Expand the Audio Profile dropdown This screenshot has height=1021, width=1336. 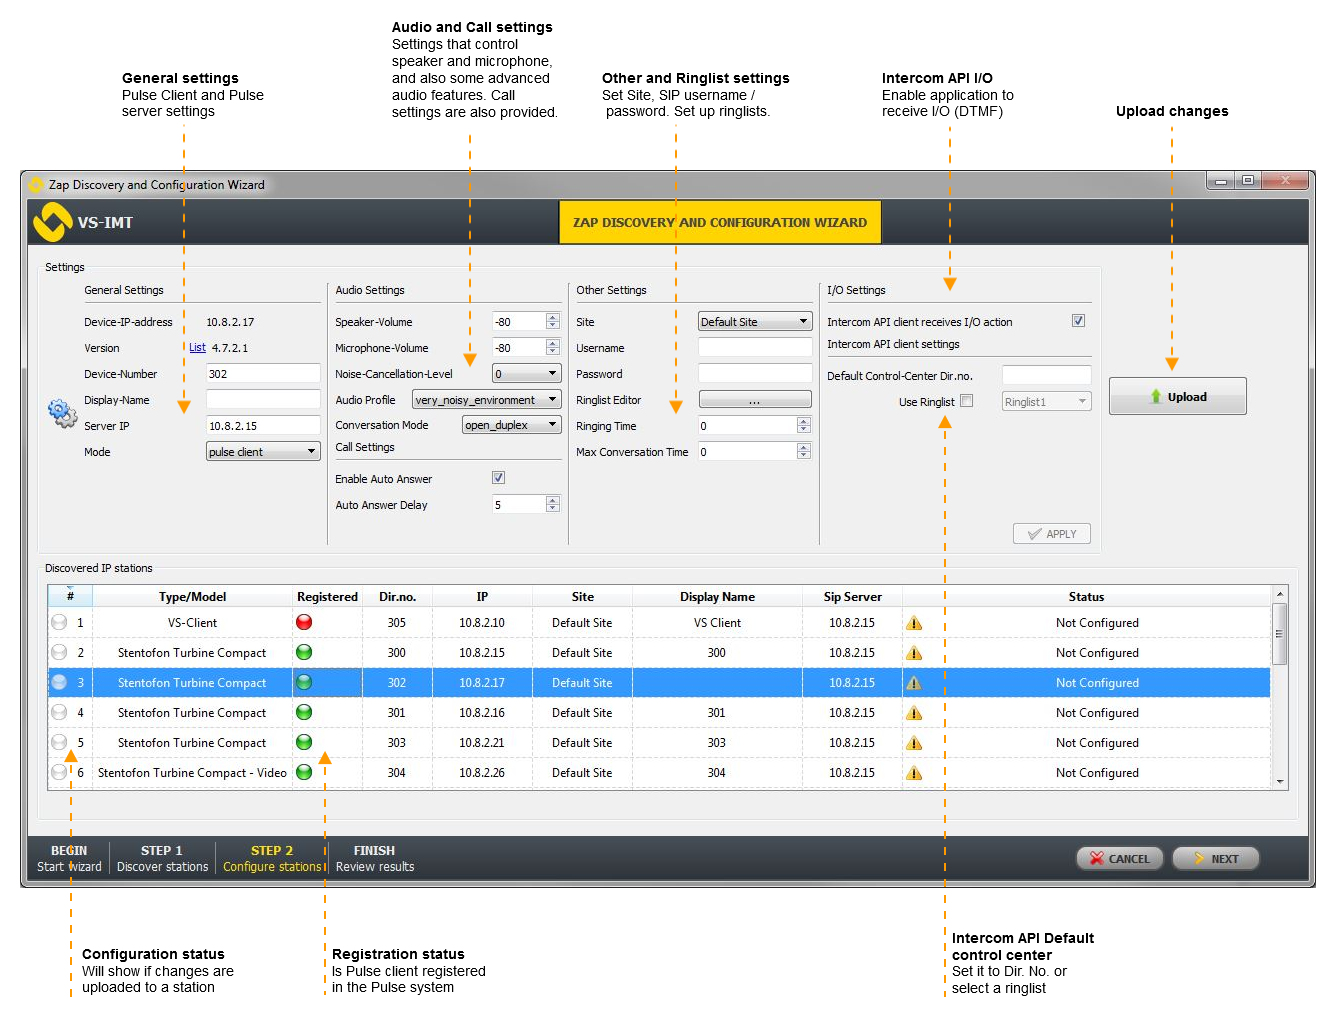[x=487, y=400]
